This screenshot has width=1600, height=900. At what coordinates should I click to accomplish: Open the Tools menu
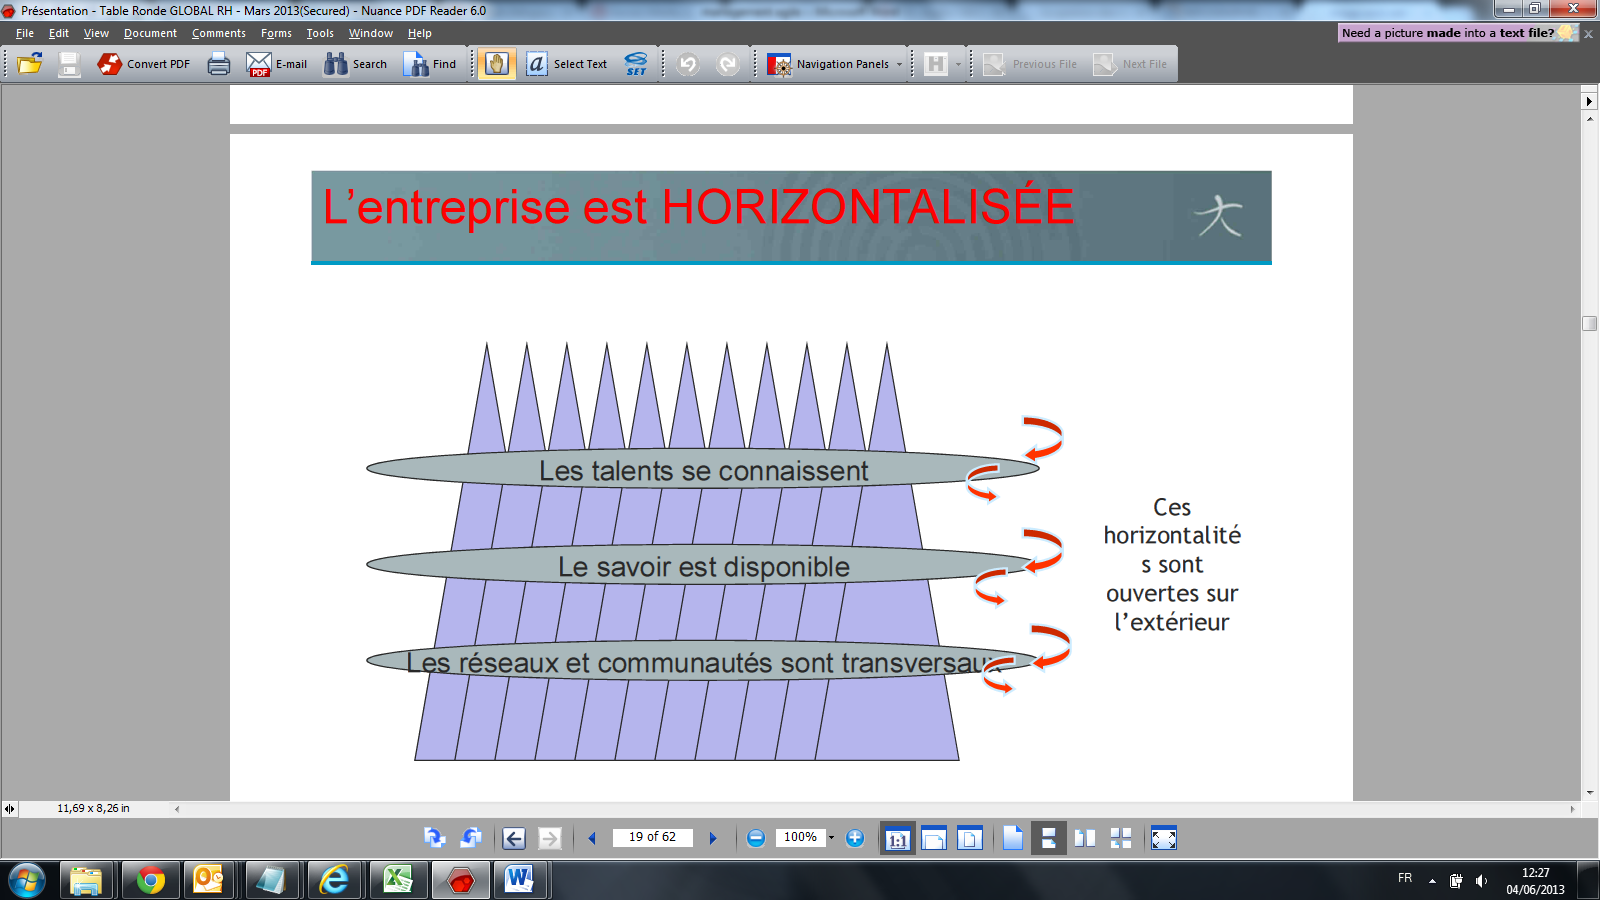tap(320, 33)
